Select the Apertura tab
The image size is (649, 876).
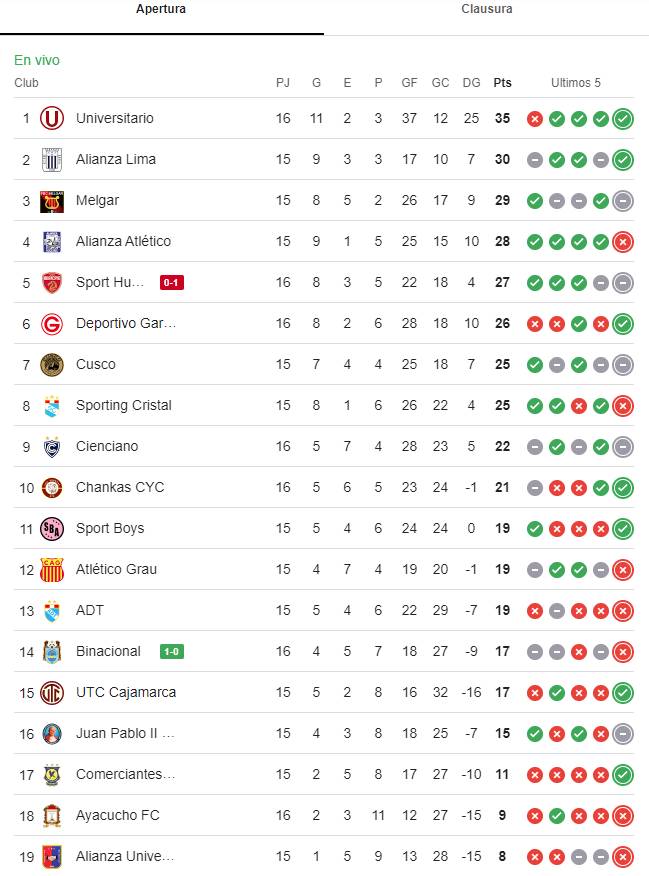click(161, 9)
